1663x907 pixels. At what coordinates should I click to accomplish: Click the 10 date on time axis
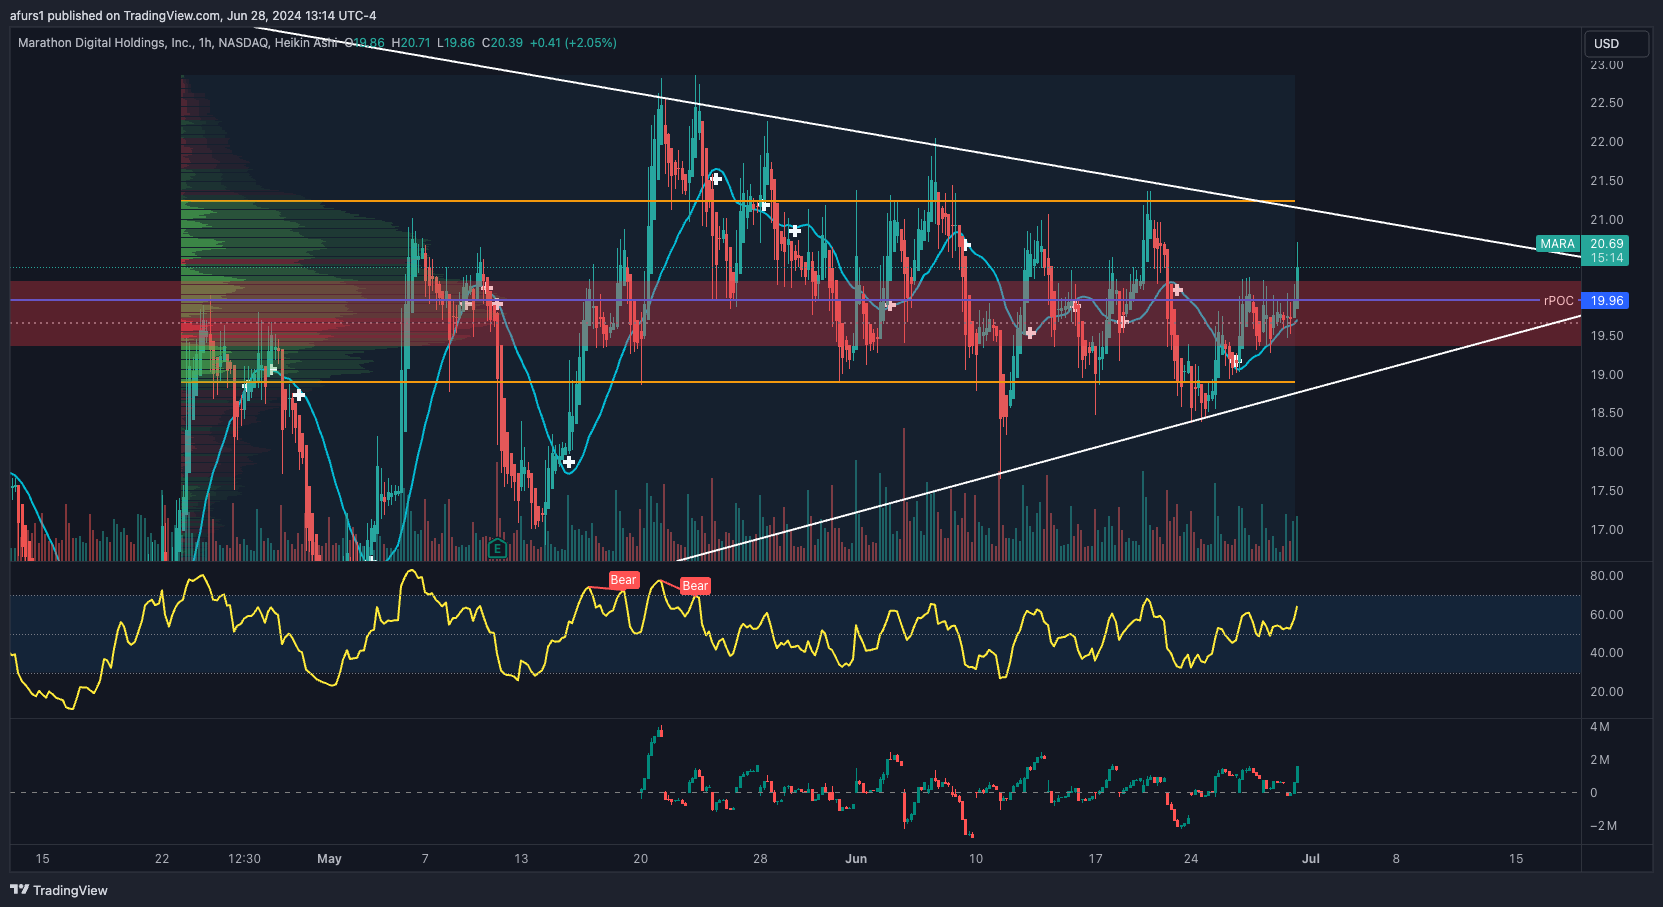point(976,859)
